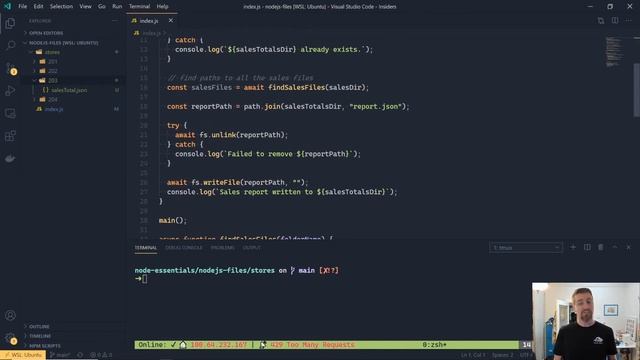Click the webcam video overlay
Image resolution: width=640 pixels, height=360 pixels.
[586, 321]
